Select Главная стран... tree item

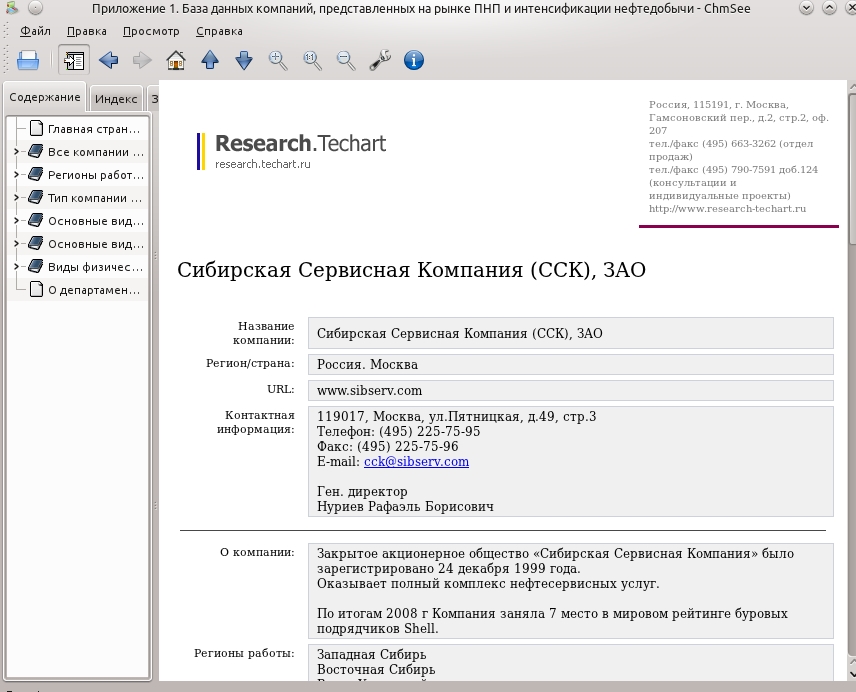(94, 129)
